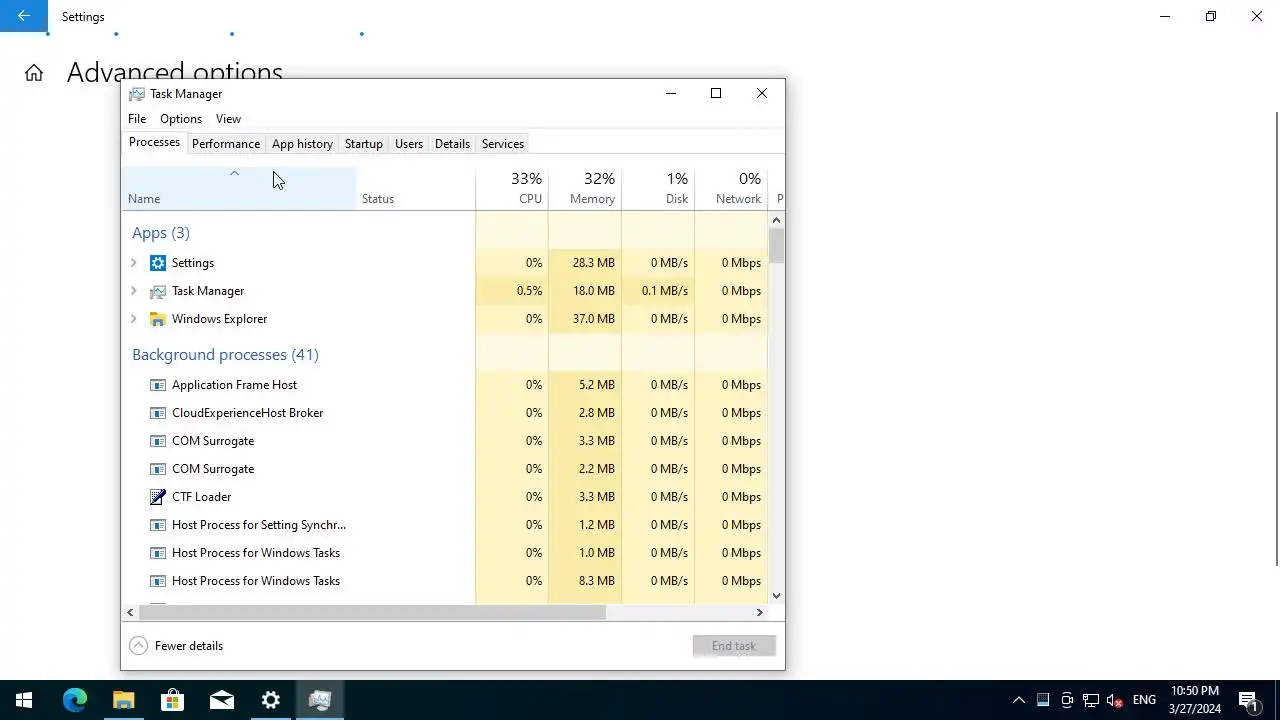1280x720 pixels.
Task: Sort by the Status column header
Action: point(416,188)
